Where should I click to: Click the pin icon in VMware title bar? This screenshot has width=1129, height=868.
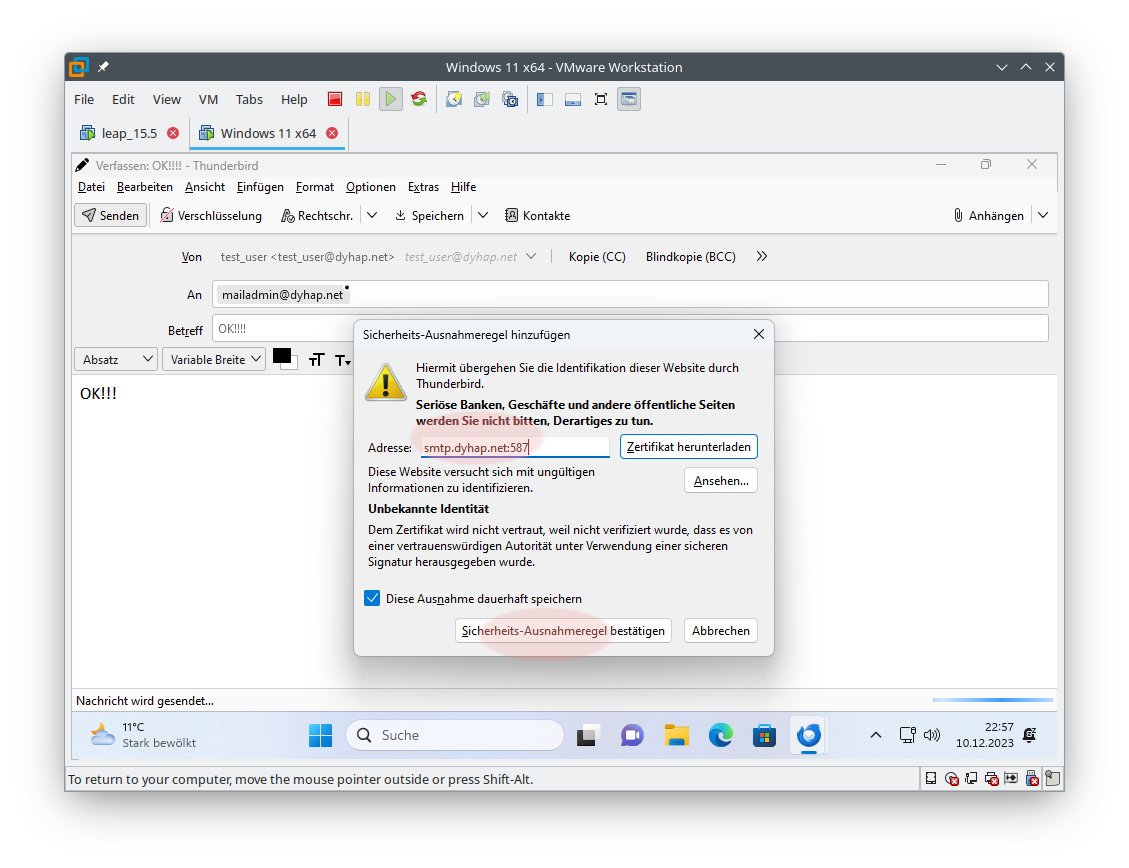[103, 67]
